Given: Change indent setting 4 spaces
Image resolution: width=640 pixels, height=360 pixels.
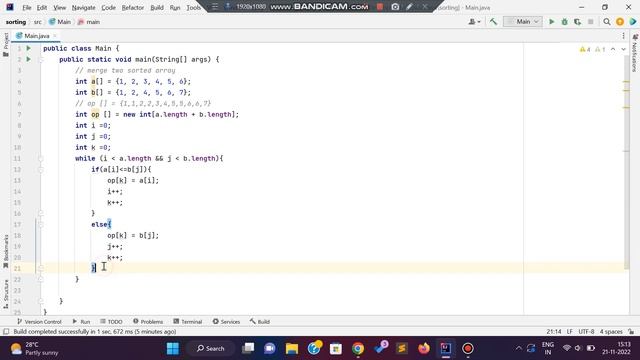Looking at the screenshot, I should 611,331.
